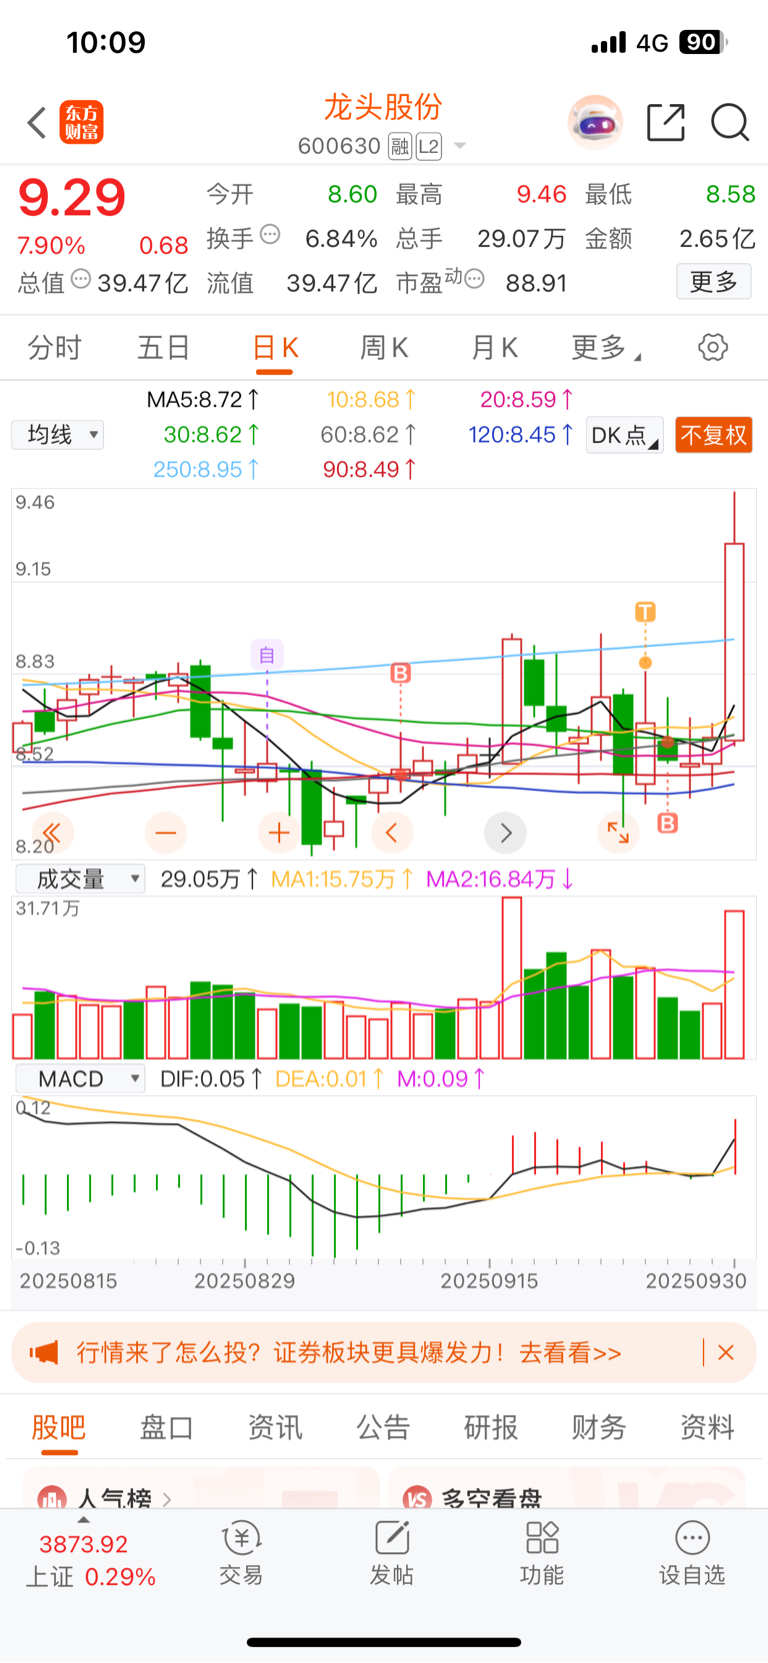Tap the MA1:15.75万 volume value
Image resolution: width=768 pixels, height=1663 pixels.
[342, 879]
